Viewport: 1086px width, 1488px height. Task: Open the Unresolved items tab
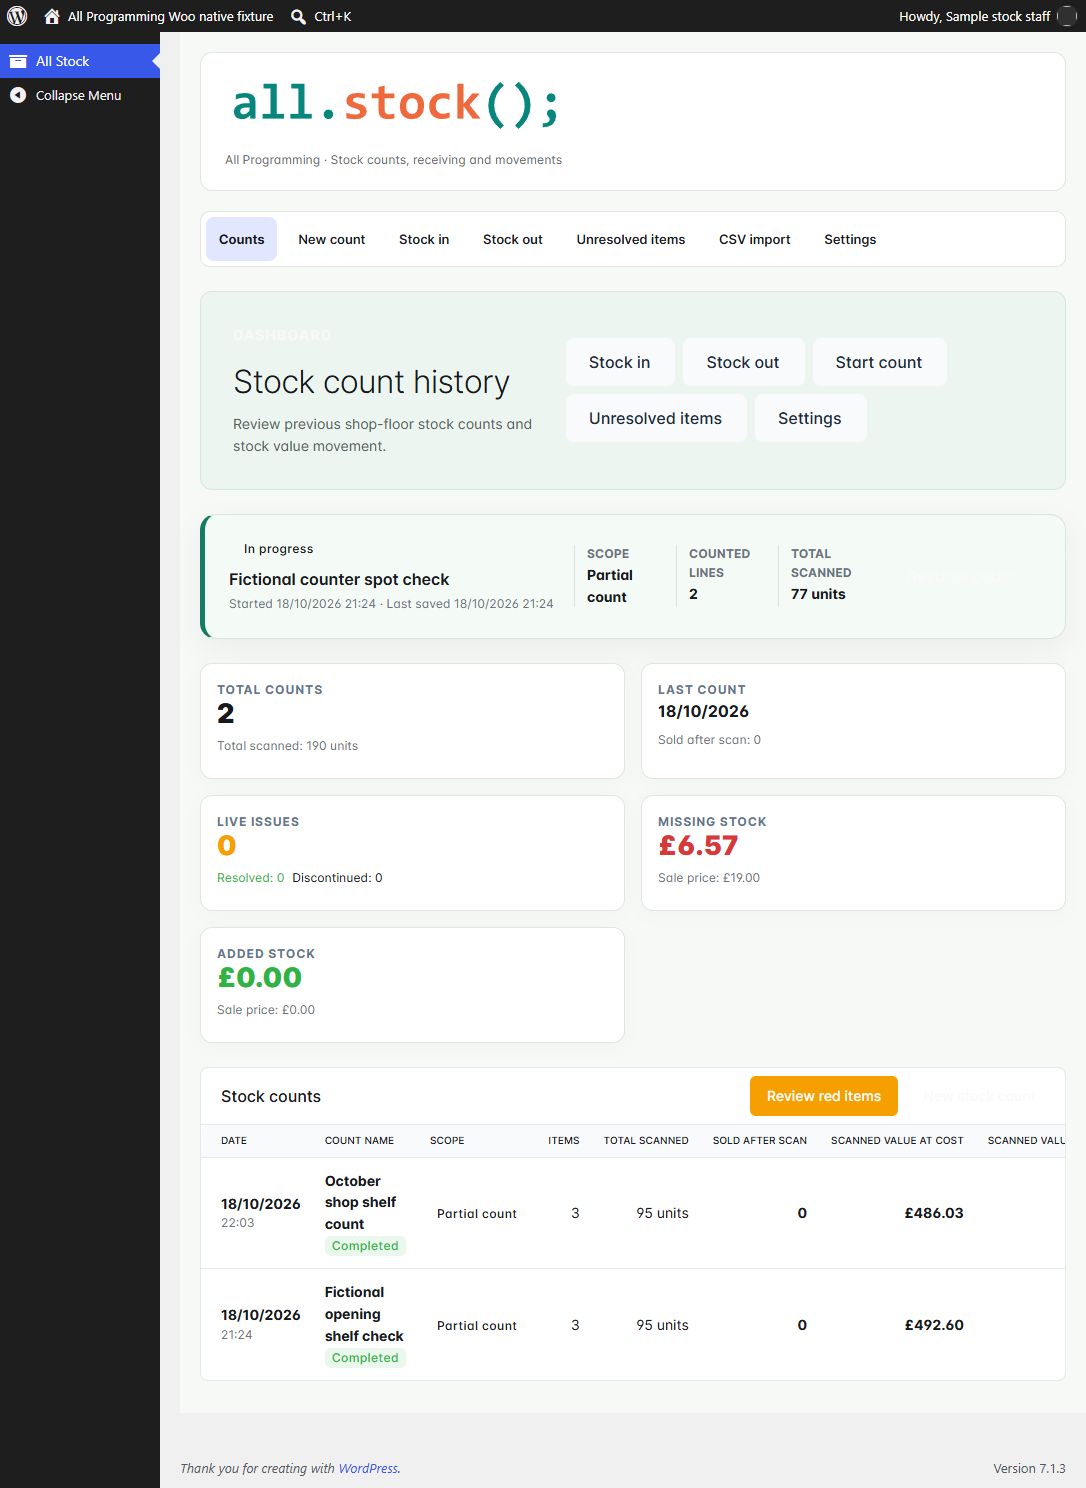pyautogui.click(x=631, y=239)
